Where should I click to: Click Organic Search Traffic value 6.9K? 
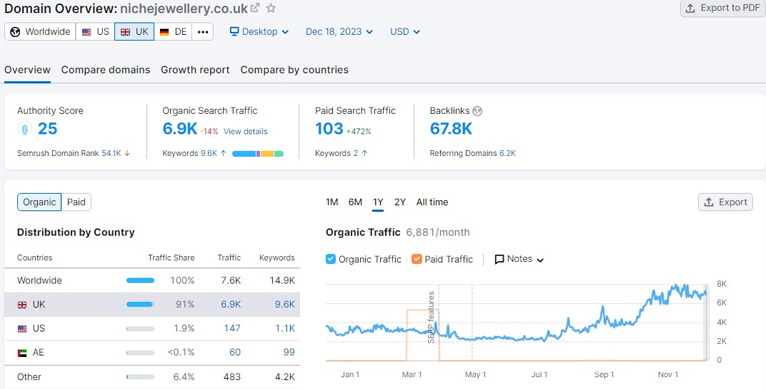(x=180, y=129)
